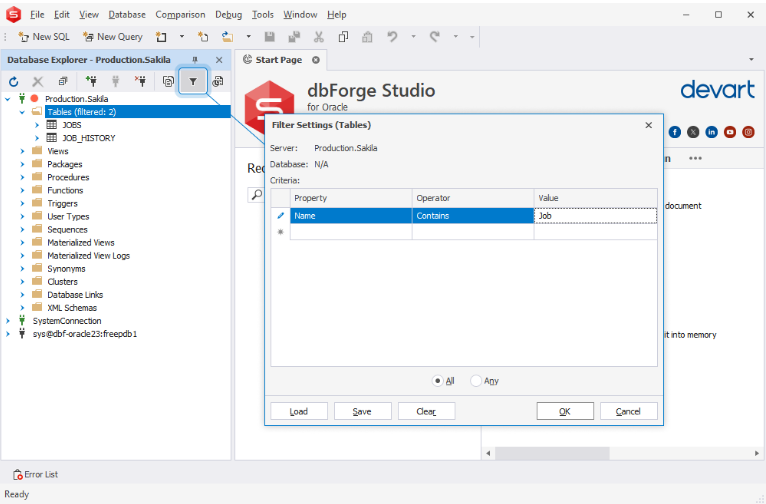Click the Contains operator cell
766x504 pixels.
pyautogui.click(x=473, y=215)
